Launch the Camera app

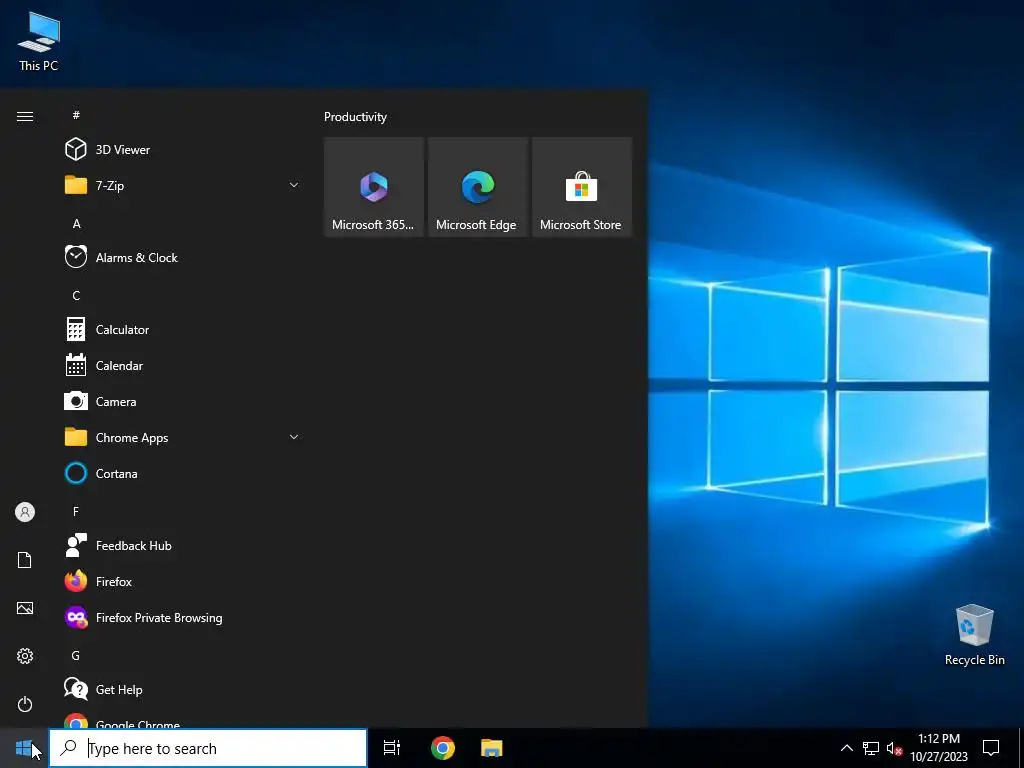tap(183, 402)
